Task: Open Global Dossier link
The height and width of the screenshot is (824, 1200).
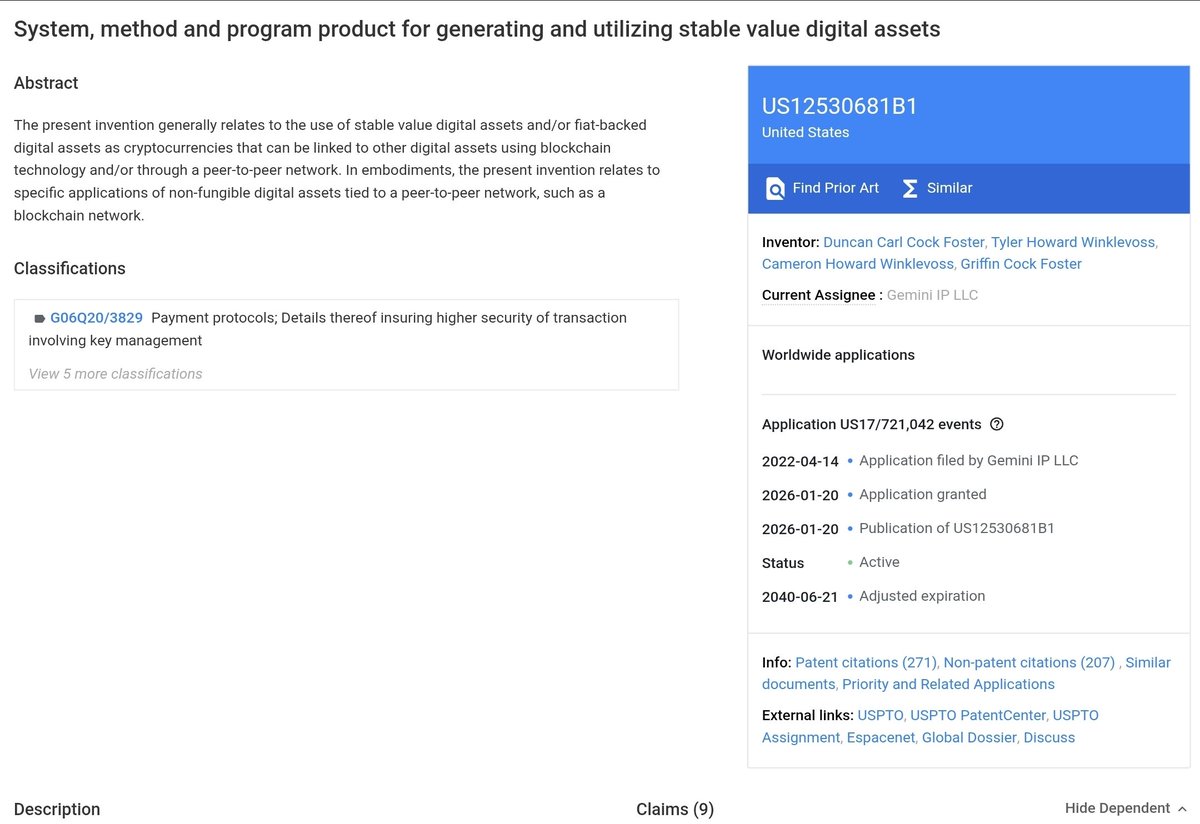Action: 969,737
